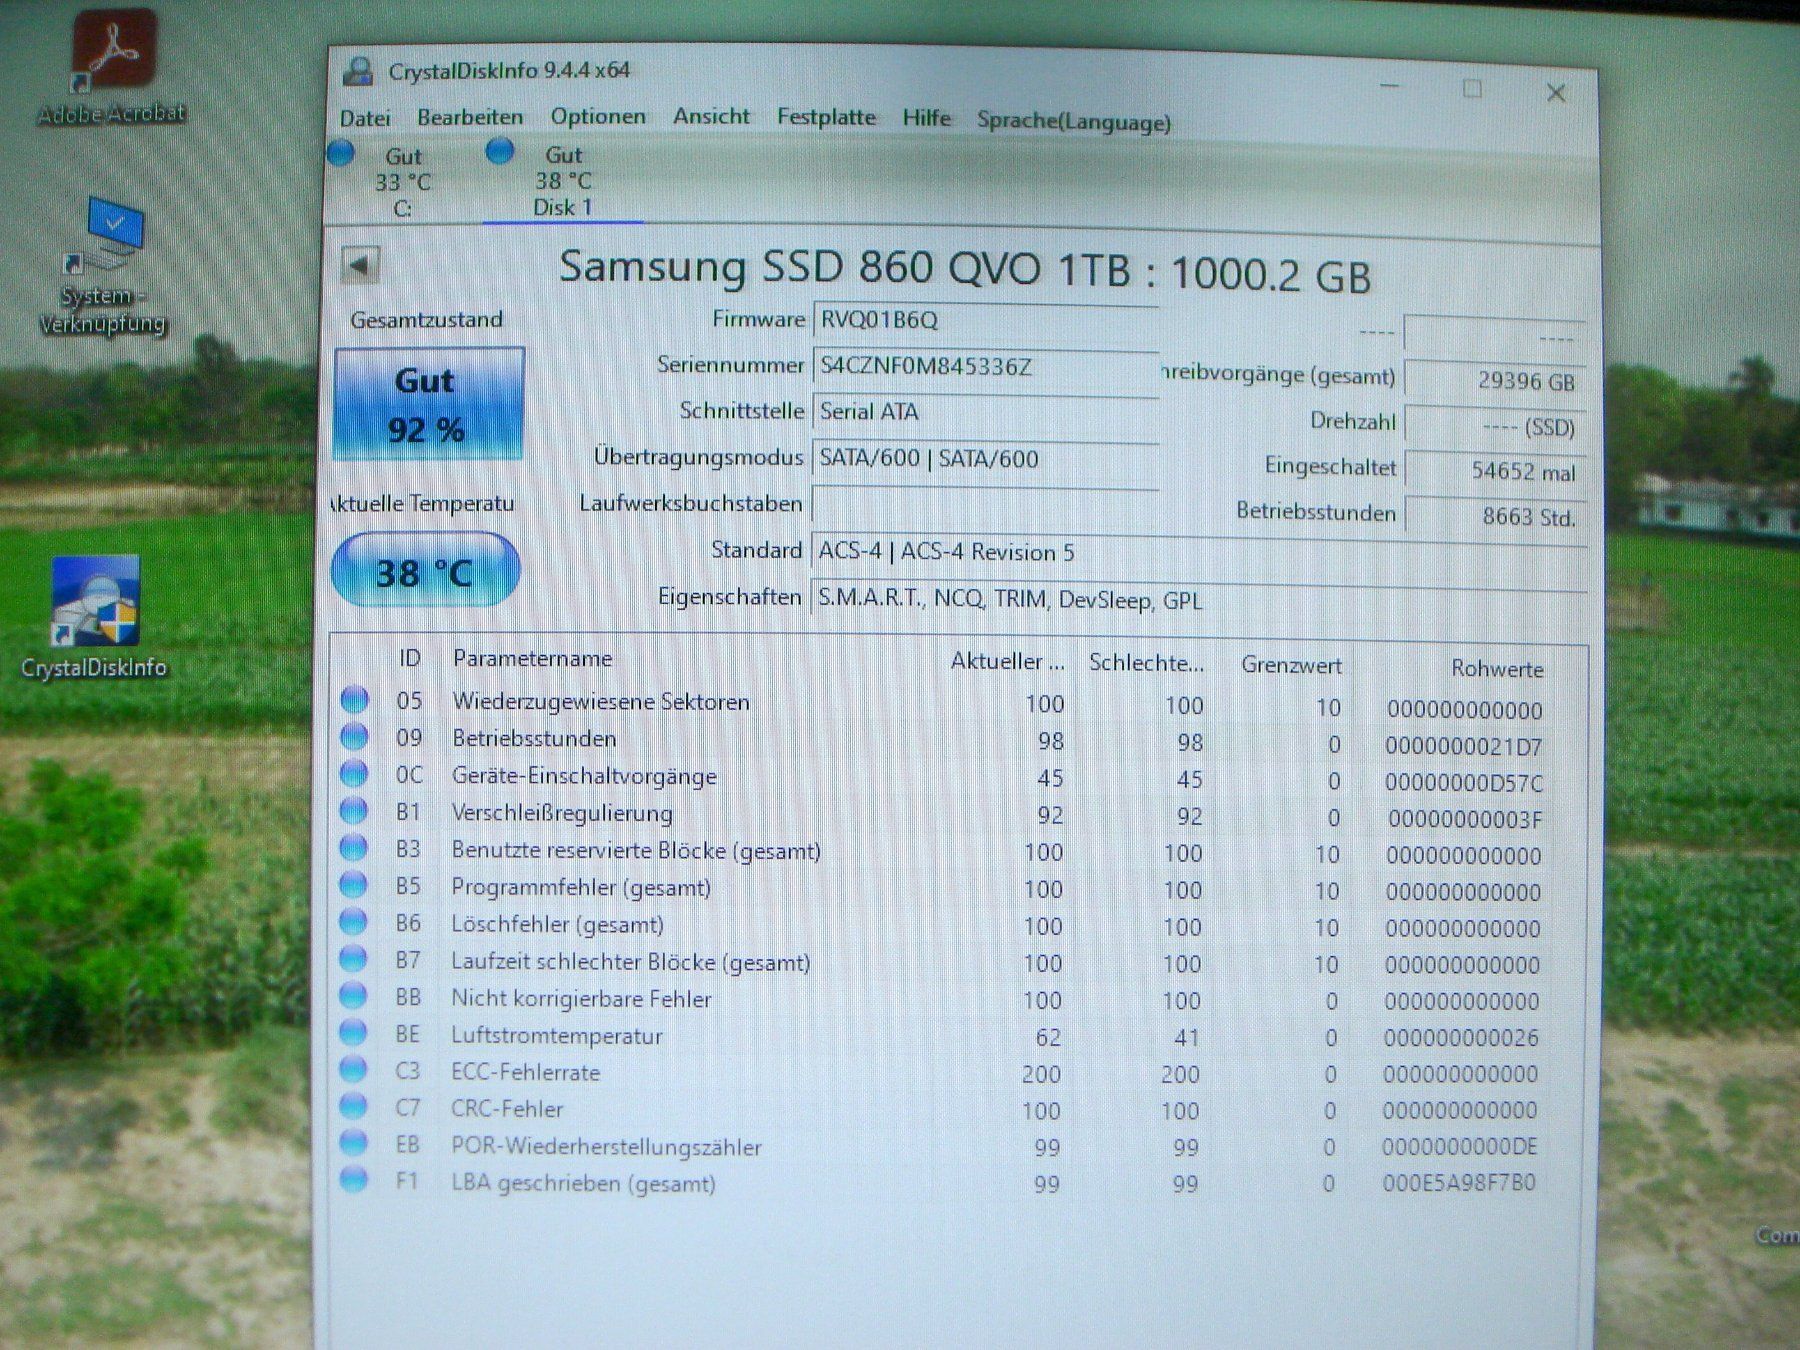
Task: Select the LBA geschrieben (gesamt) row name
Action: click(583, 1183)
